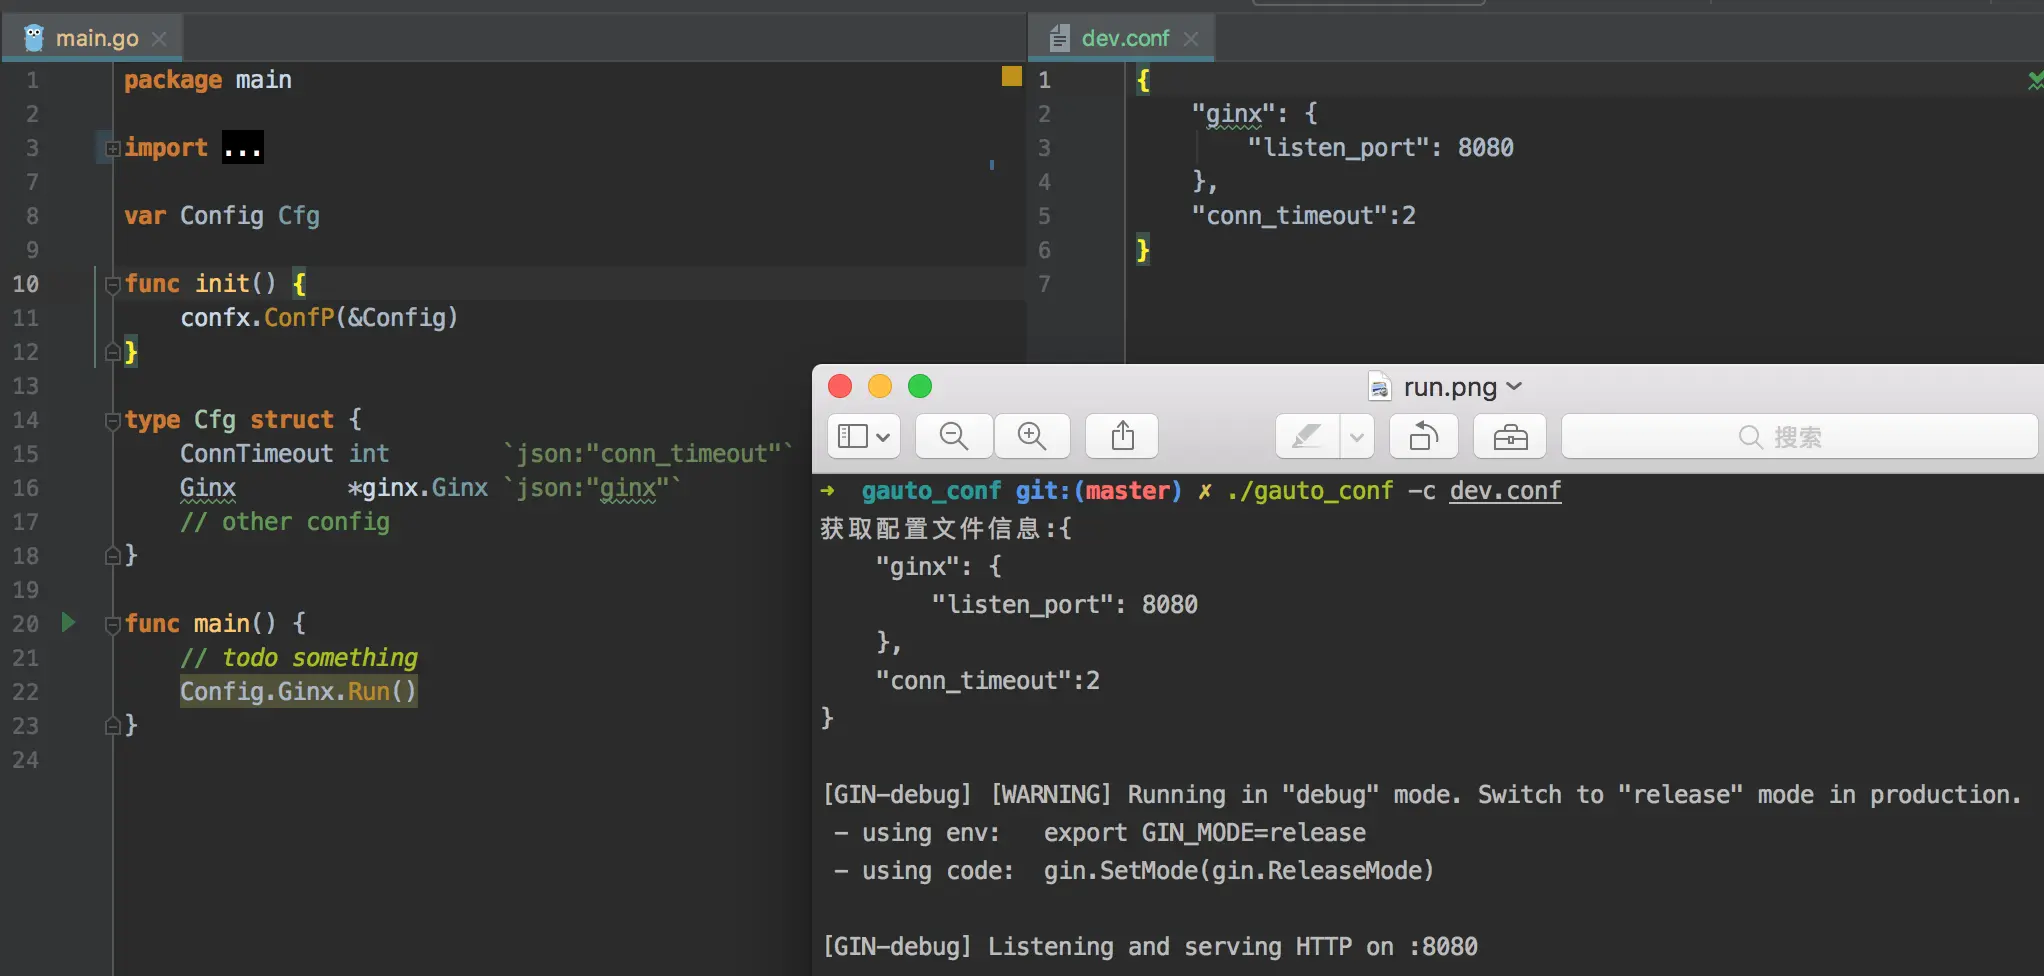Image resolution: width=2044 pixels, height=976 pixels.
Task: Click the Preview search field
Action: (x=1799, y=436)
